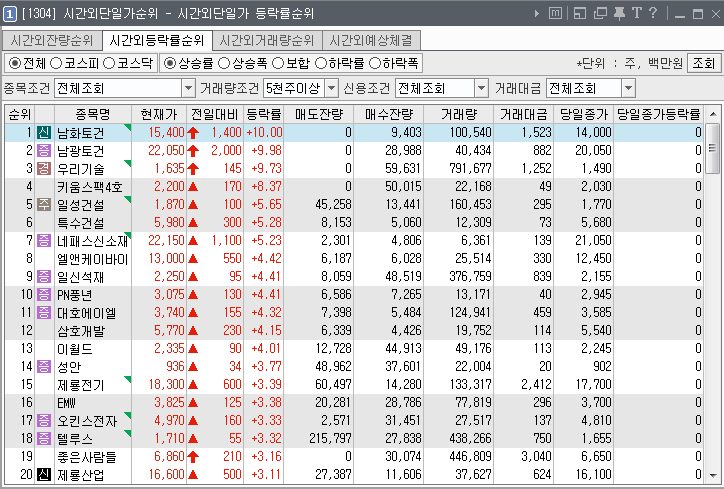Image resolution: width=724 pixels, height=489 pixels.
Task: Select the 코스피 radio button
Action: 56,63
